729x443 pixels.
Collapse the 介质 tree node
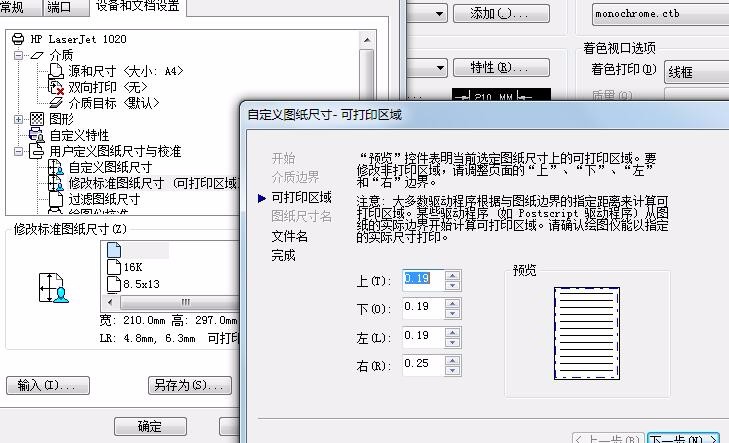click(x=18, y=55)
